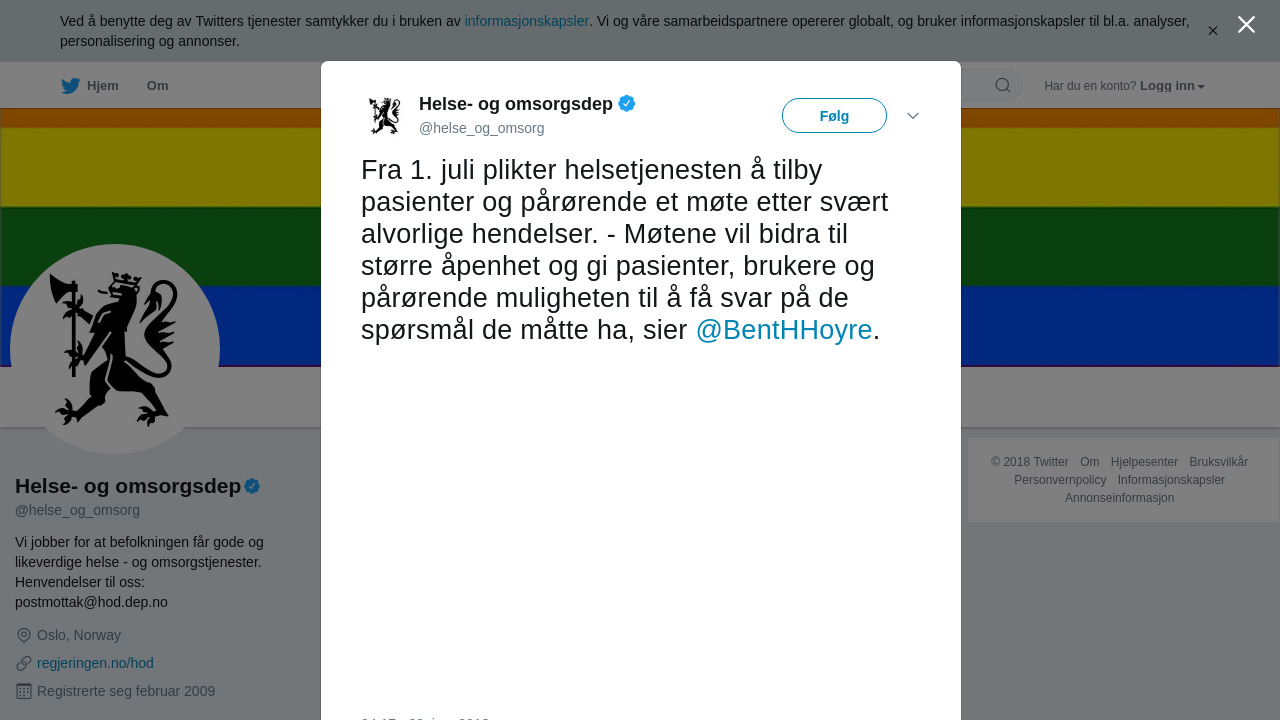Click the search magnifier icon
The height and width of the screenshot is (720, 1280).
tap(1003, 86)
